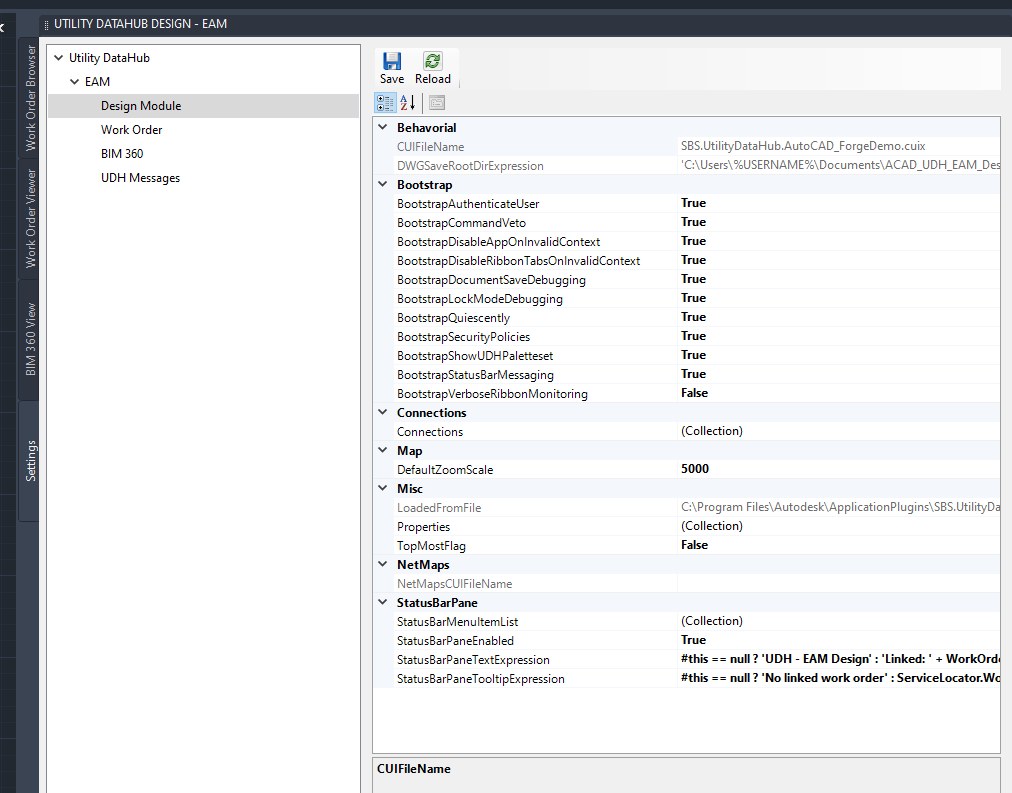1012x793 pixels.
Task: Click the Property Pages icon
Action: tap(437, 102)
